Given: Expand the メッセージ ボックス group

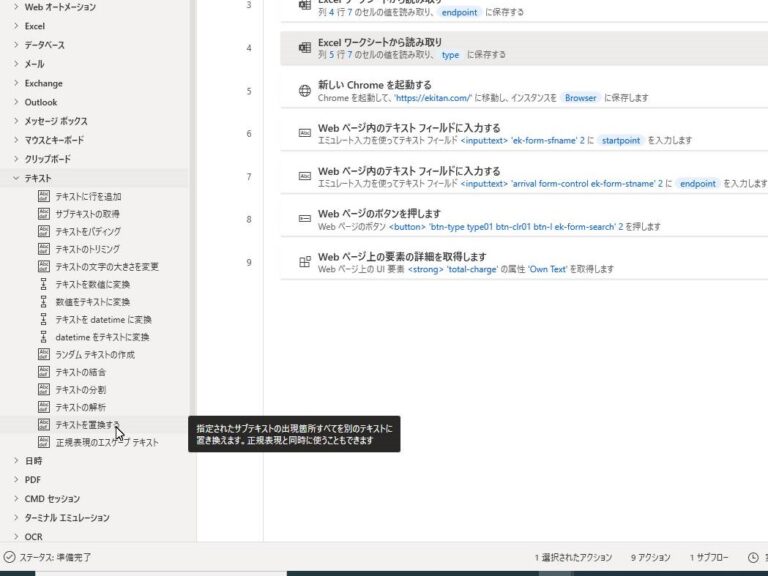Looking at the screenshot, I should pyautogui.click(x=16, y=121).
